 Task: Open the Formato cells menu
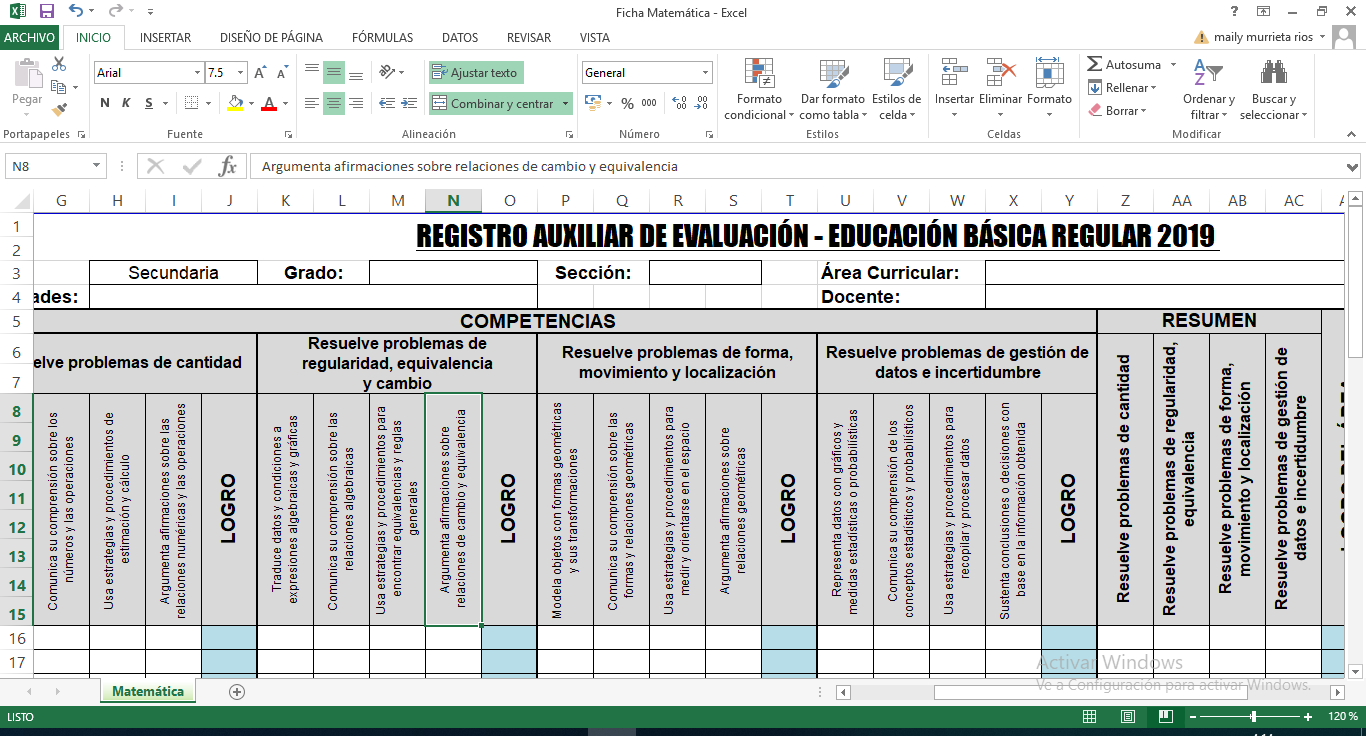[1049, 90]
